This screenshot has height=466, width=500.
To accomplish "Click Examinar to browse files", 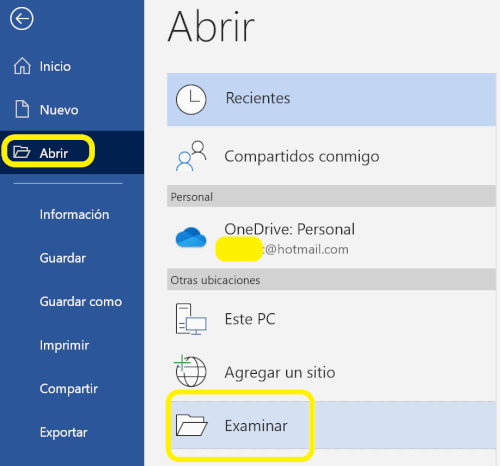I will point(331,425).
